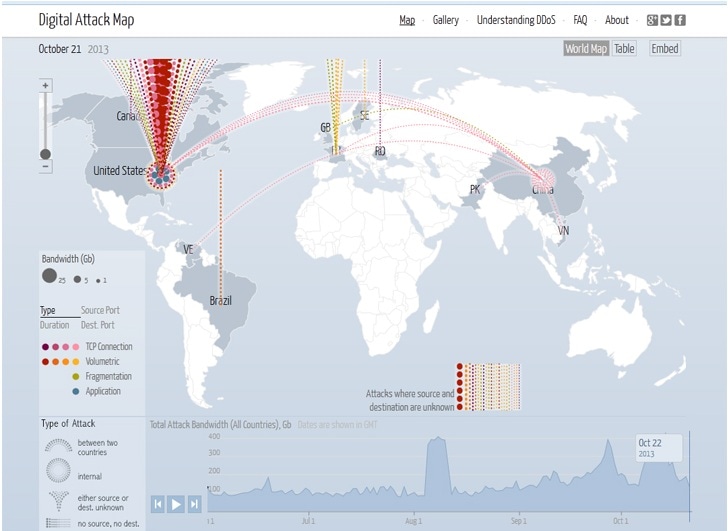Viewport: 728px width, 531px height.
Task: Zoom out the map with minus button
Action: [45, 167]
